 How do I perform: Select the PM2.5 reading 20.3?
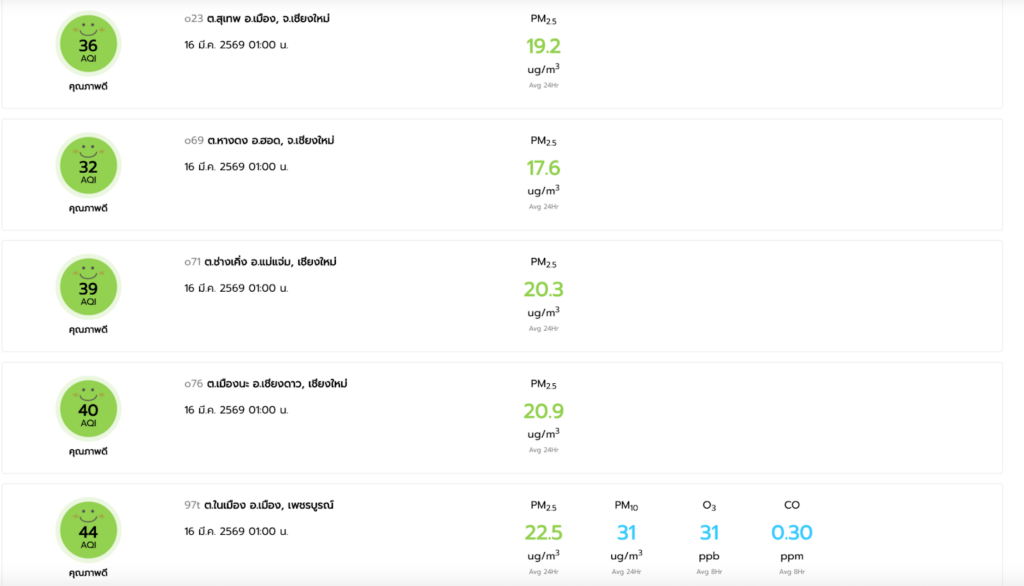[x=543, y=290]
